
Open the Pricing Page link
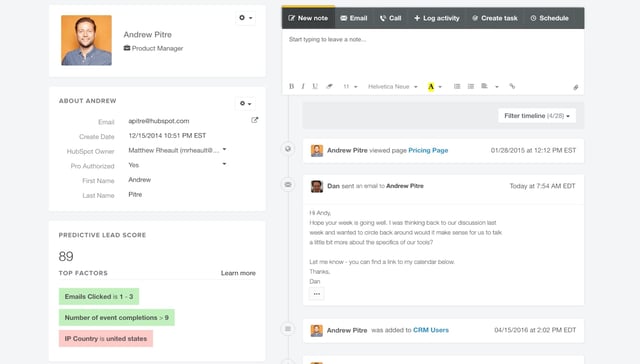tap(428, 150)
